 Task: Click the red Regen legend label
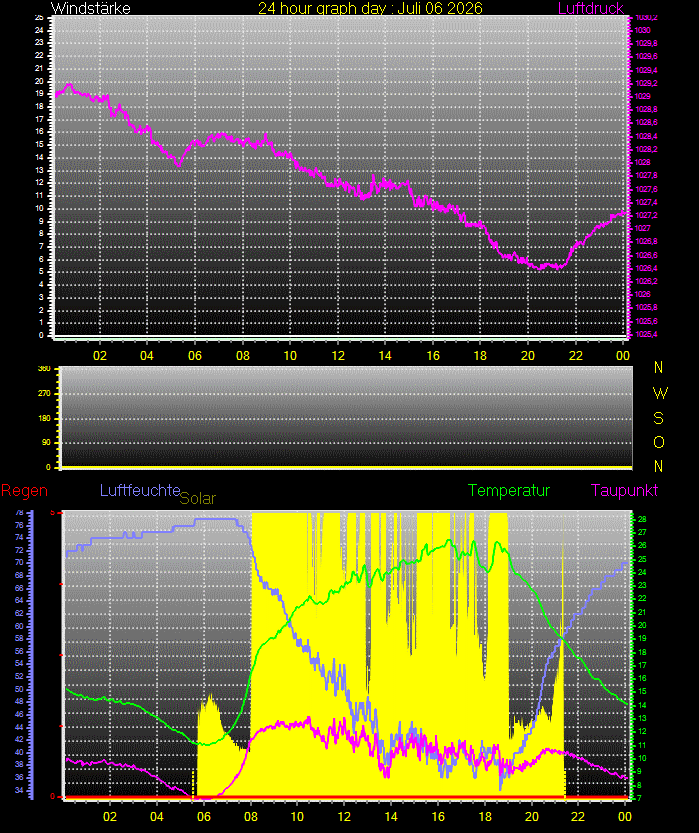24,490
